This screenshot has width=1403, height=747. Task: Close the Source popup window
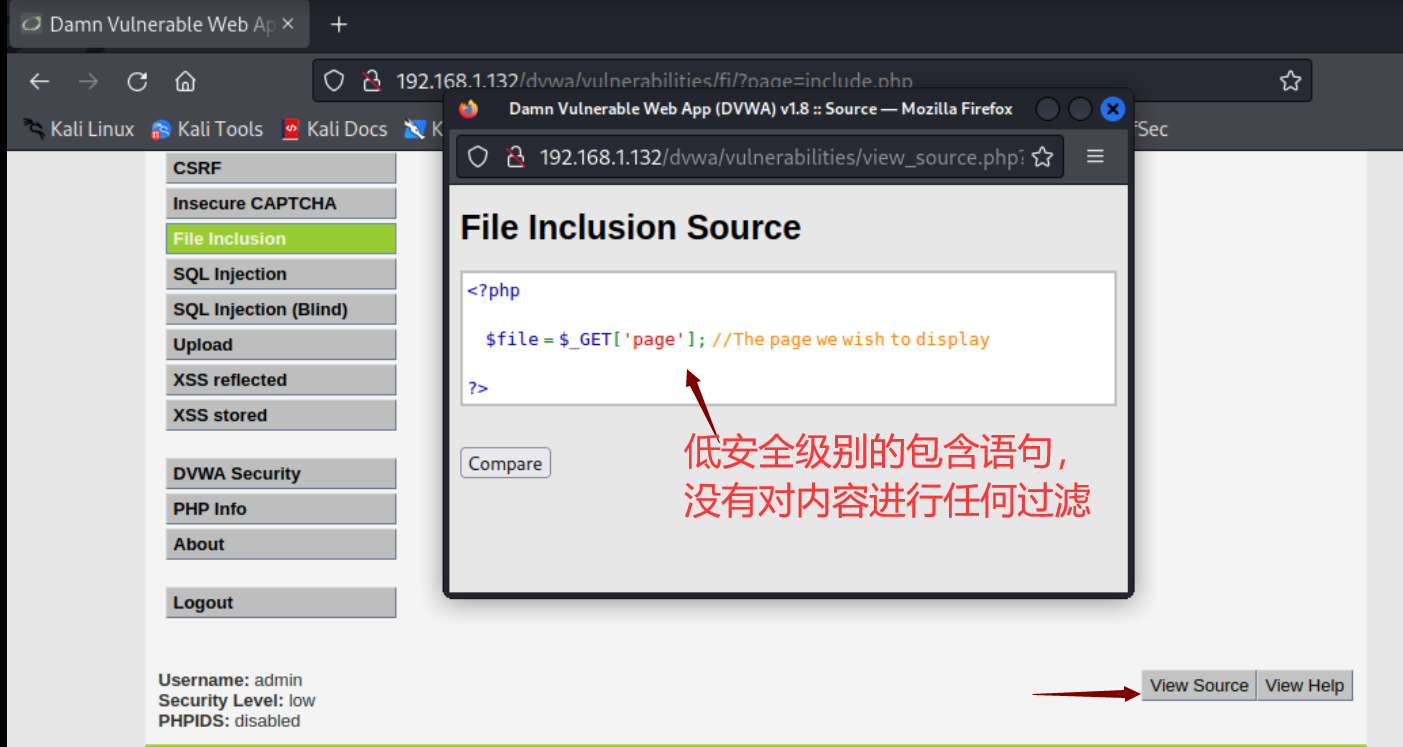click(x=1113, y=109)
